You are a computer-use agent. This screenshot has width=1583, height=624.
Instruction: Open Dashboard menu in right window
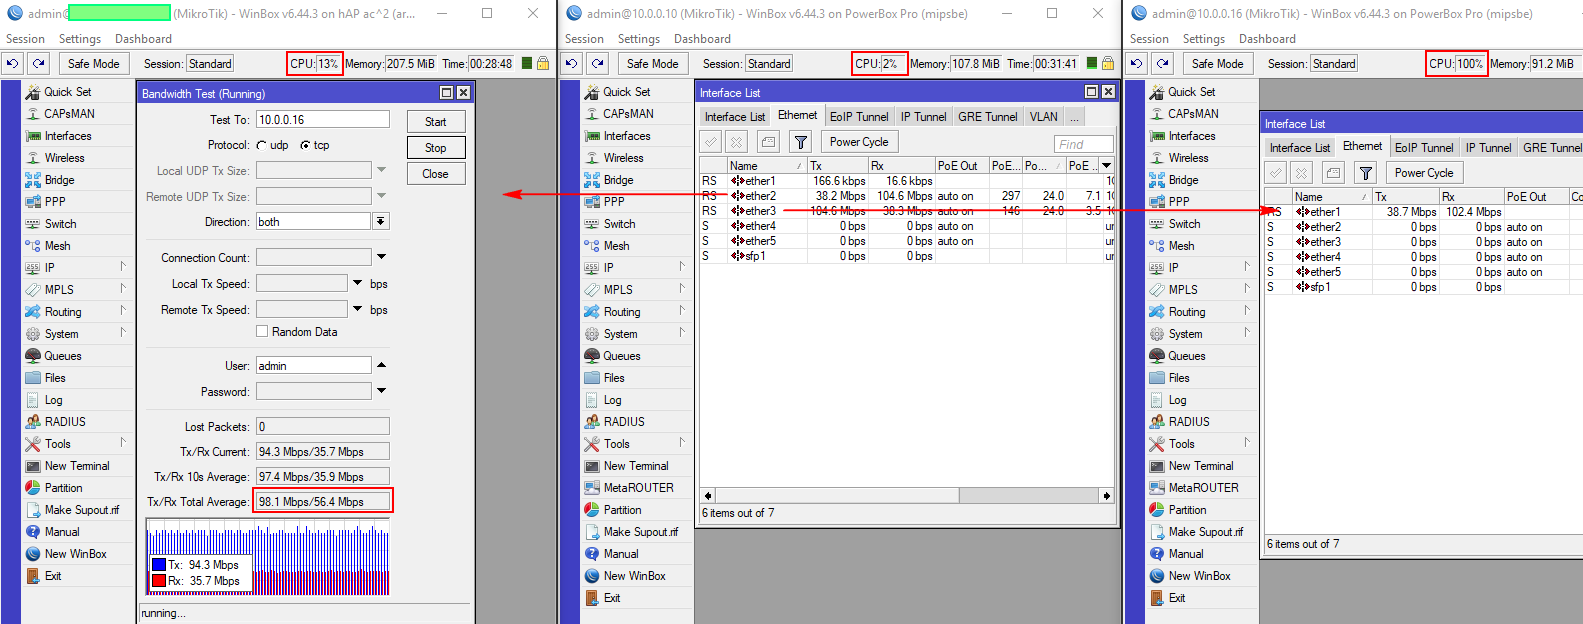coord(1267,38)
